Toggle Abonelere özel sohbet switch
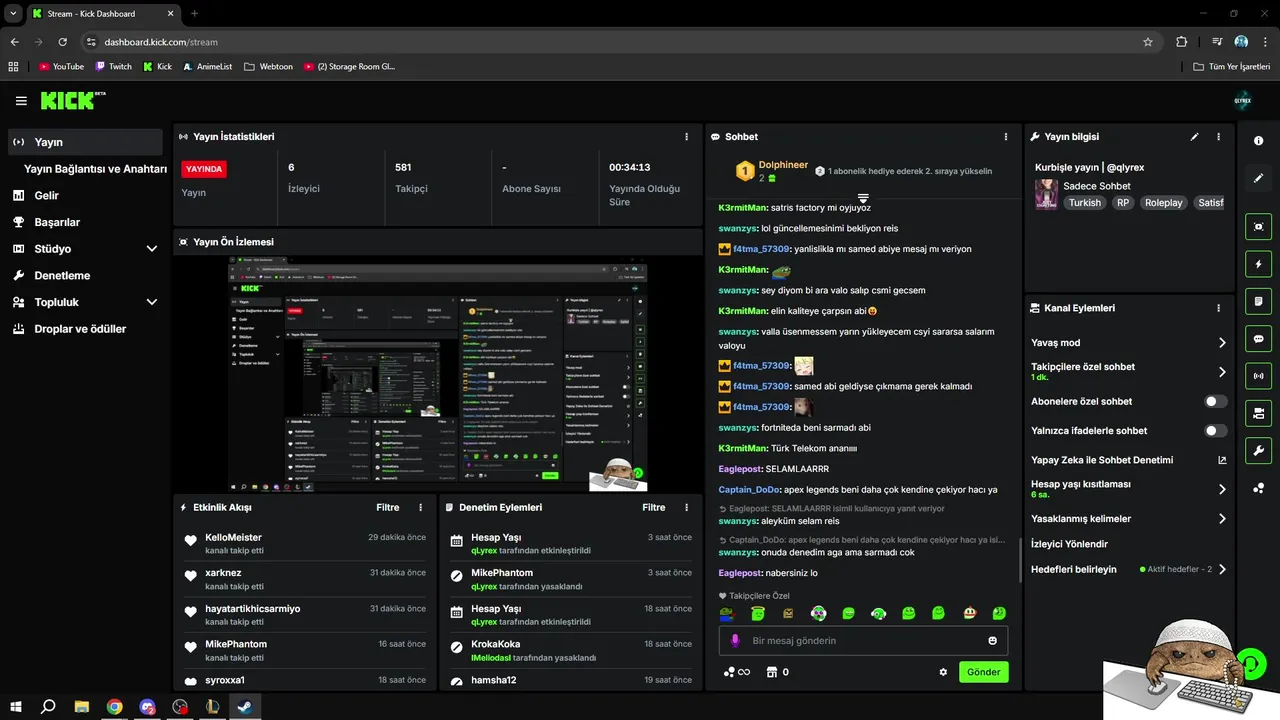This screenshot has width=1280, height=720. pos(1216,401)
